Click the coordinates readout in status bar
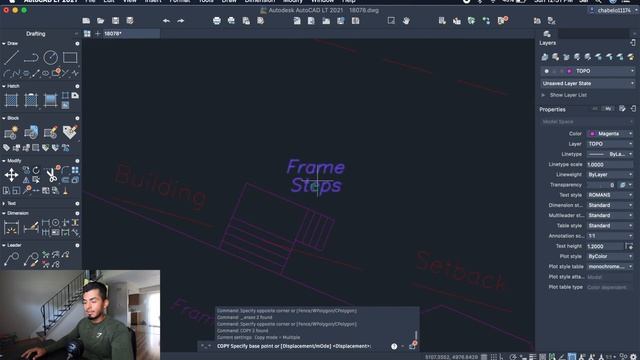The image size is (640, 360). pyautogui.click(x=451, y=357)
